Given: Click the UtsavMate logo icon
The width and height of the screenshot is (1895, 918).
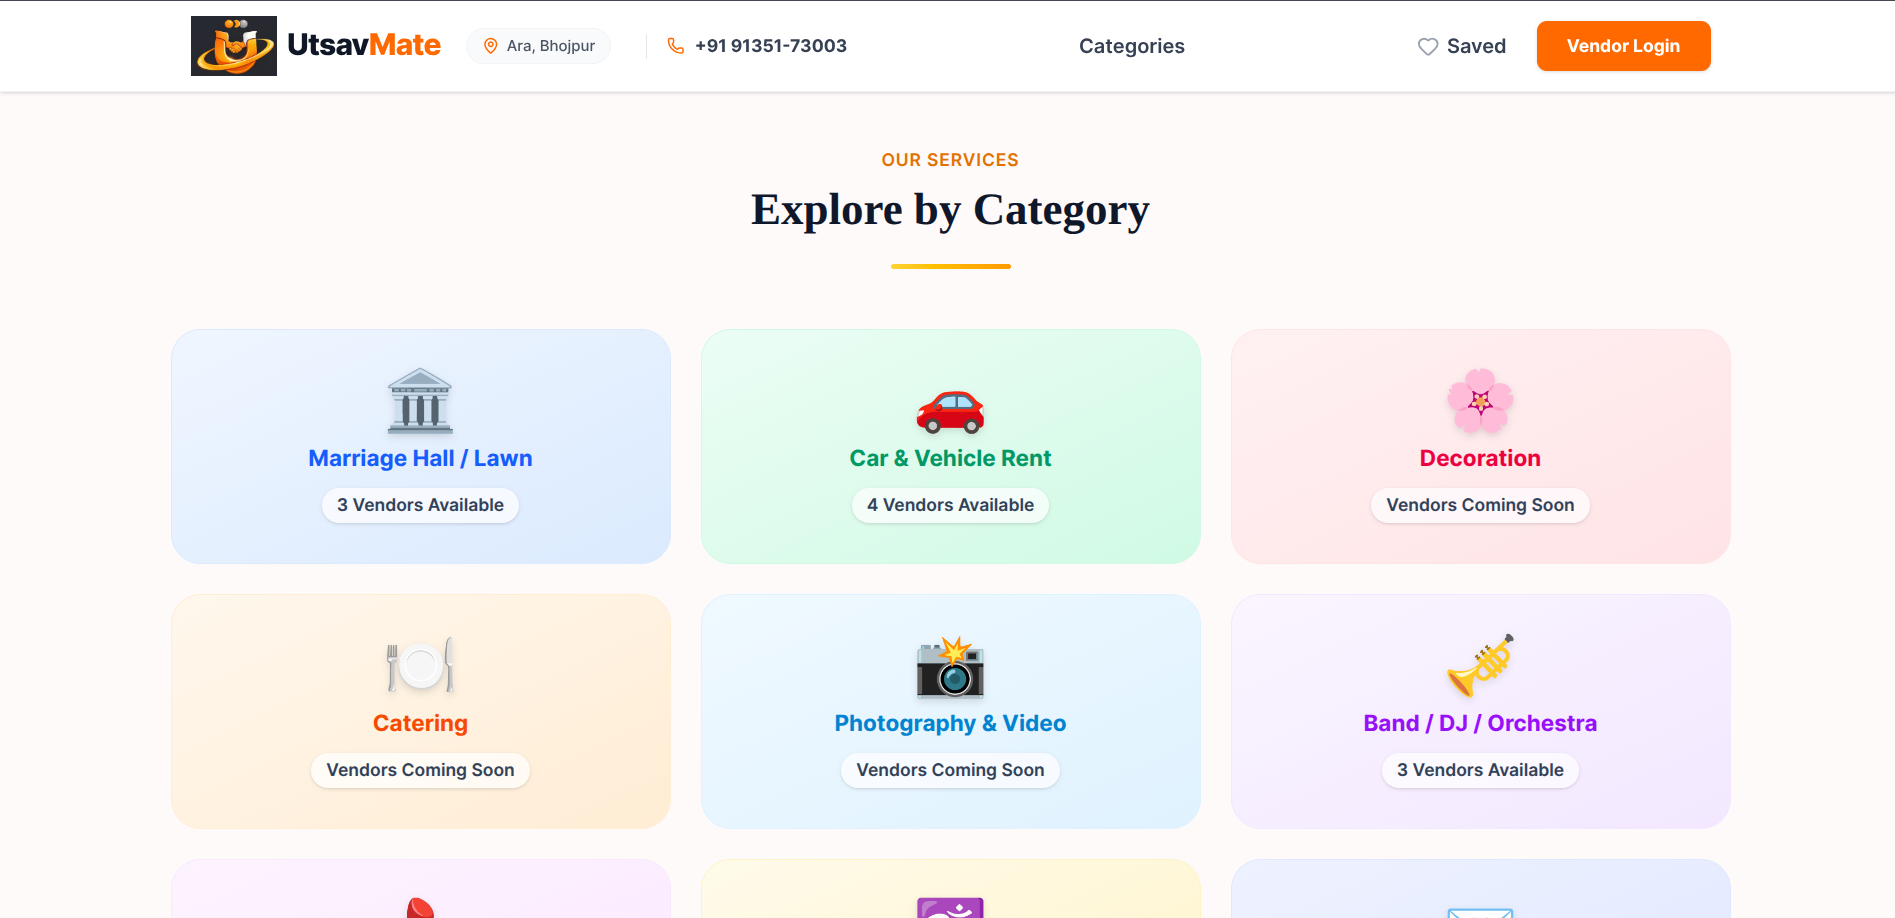Looking at the screenshot, I should (233, 46).
